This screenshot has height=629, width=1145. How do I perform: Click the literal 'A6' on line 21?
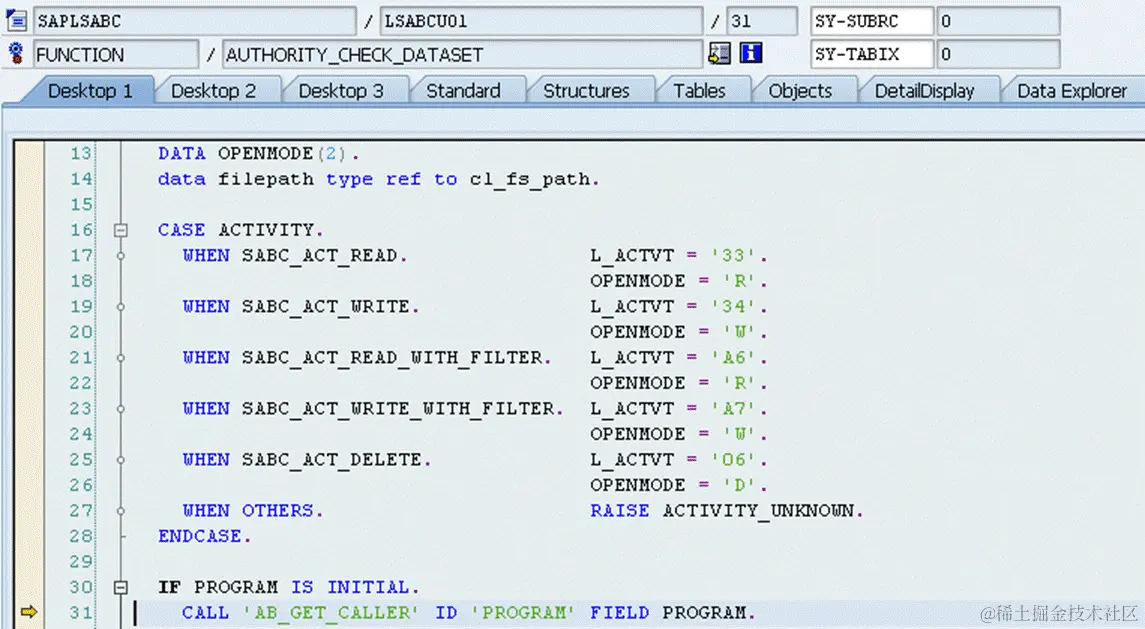click(734, 358)
